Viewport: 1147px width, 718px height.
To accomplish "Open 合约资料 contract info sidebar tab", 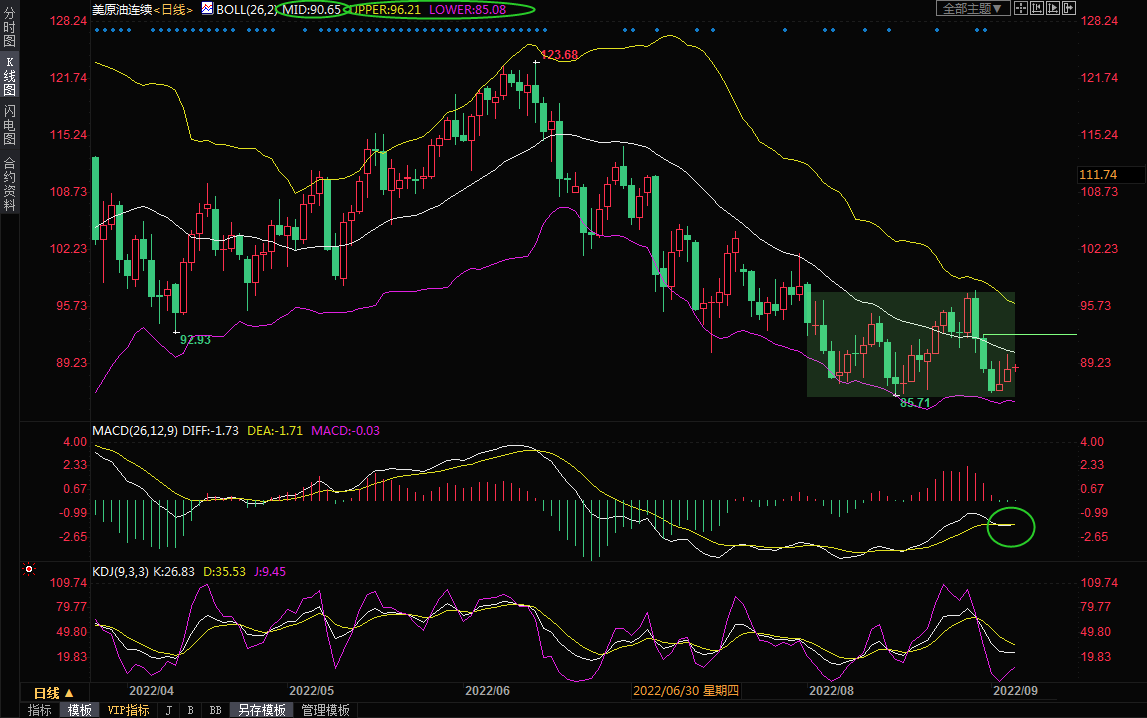I will point(9,184).
